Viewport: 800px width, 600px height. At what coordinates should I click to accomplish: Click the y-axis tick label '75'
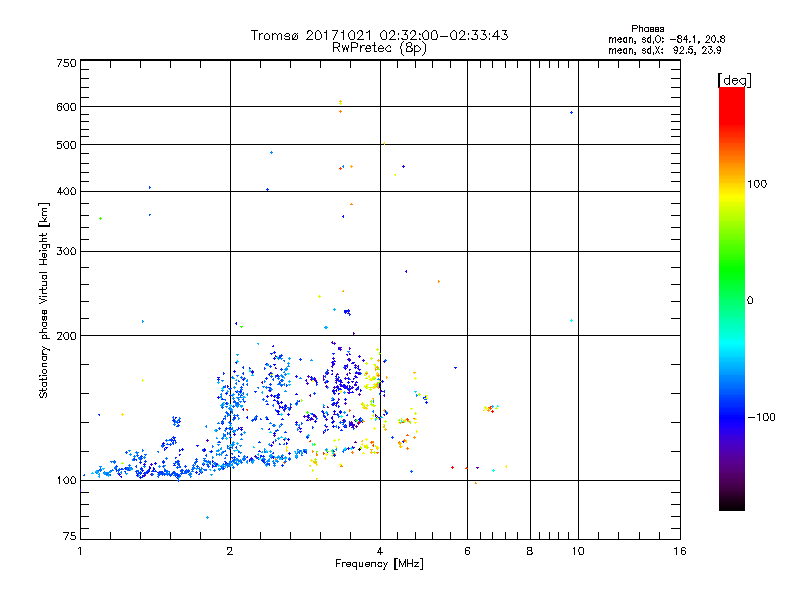[70, 536]
